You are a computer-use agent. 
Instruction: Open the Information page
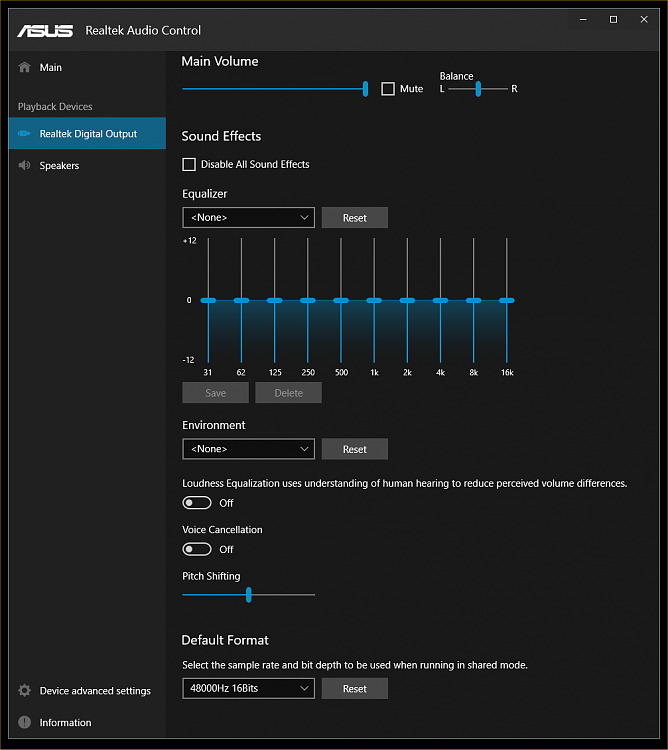coord(87,722)
